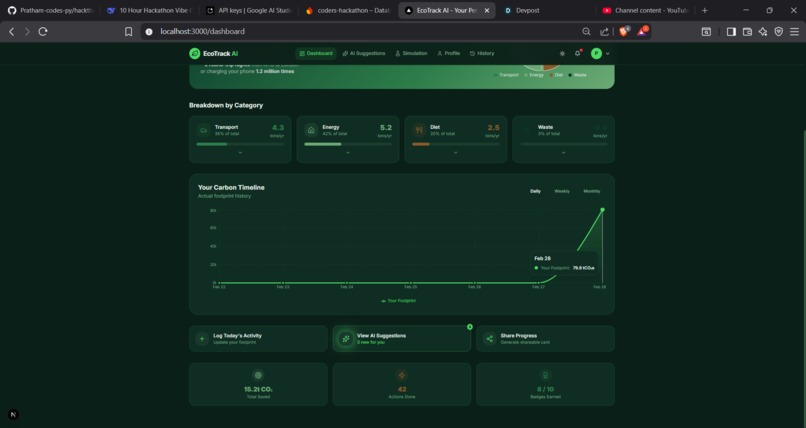806x428 pixels.
Task: Open the browser hamburger menu
Action: pyautogui.click(x=795, y=31)
